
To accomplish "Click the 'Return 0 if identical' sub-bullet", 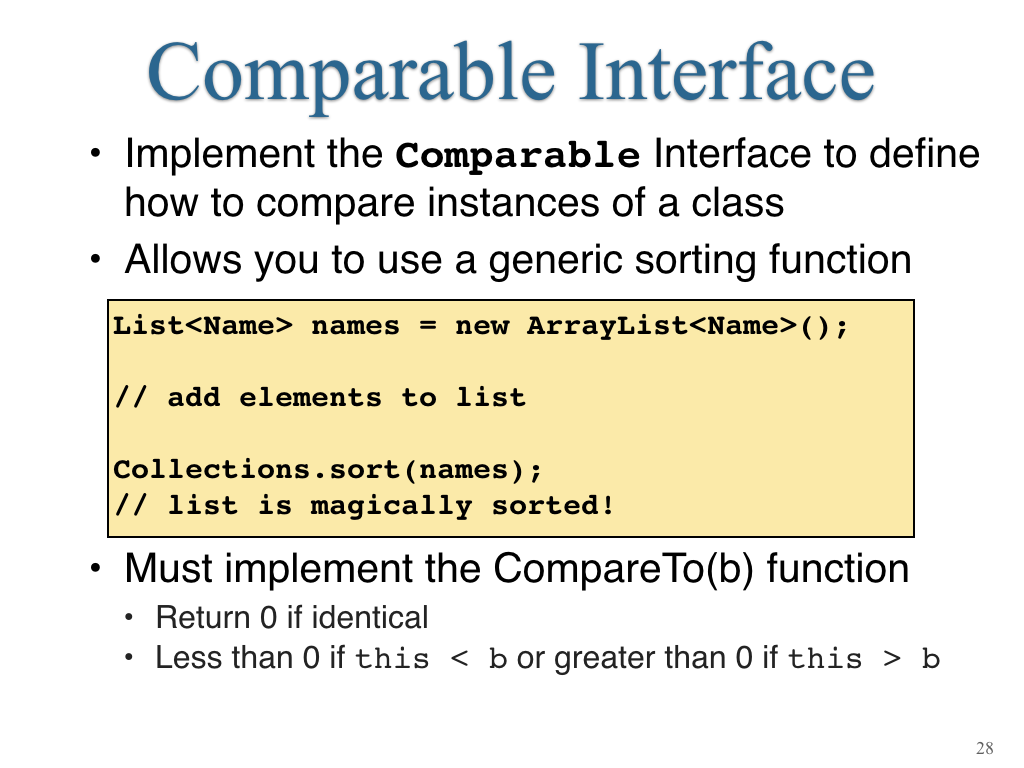I will 292,618.
